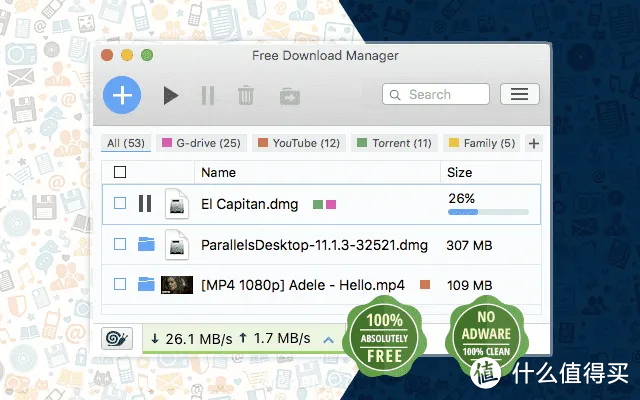Expand the speed panel chevron
Viewport: 640px width, 400px height.
coord(329,340)
